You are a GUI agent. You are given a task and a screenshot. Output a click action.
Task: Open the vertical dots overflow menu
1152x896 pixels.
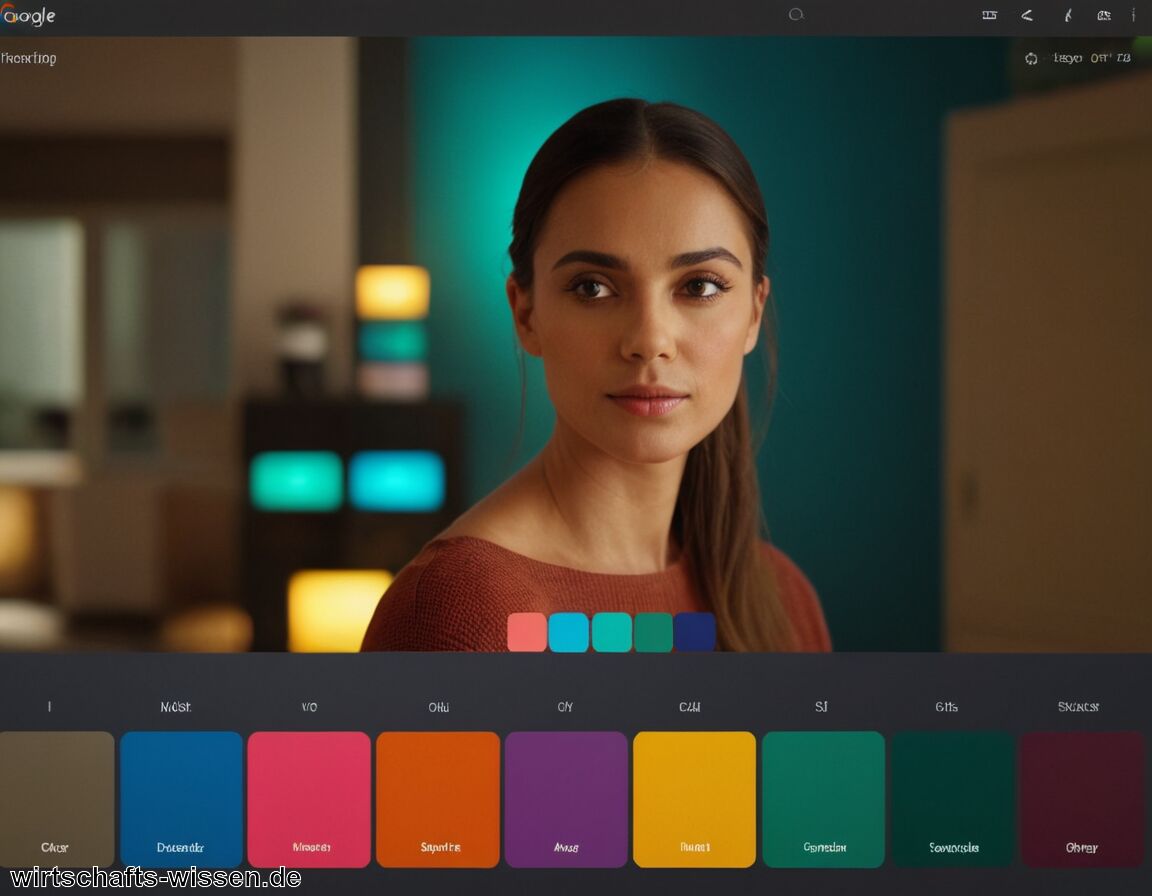click(x=1133, y=15)
